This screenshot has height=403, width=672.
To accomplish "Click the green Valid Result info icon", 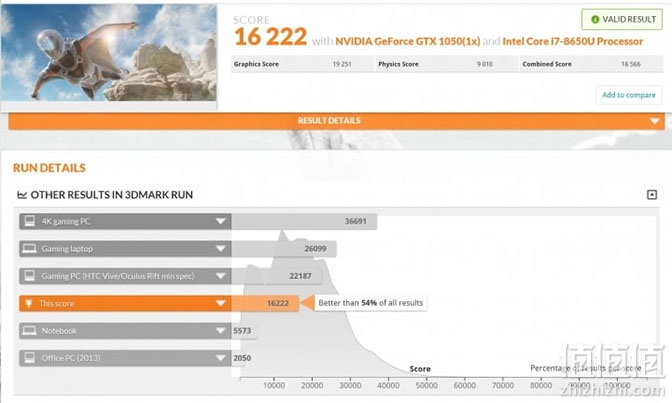I will pyautogui.click(x=595, y=19).
